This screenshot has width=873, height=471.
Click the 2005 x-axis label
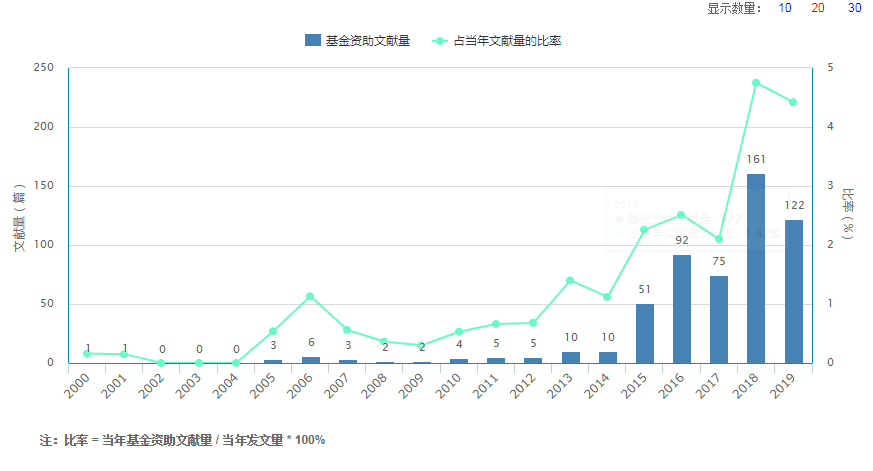pos(262,386)
